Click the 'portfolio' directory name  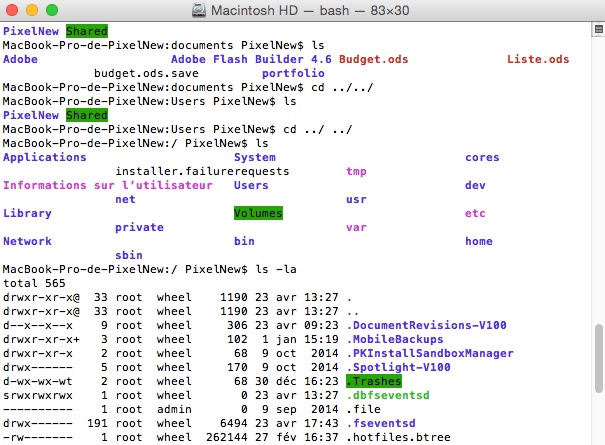[293, 73]
